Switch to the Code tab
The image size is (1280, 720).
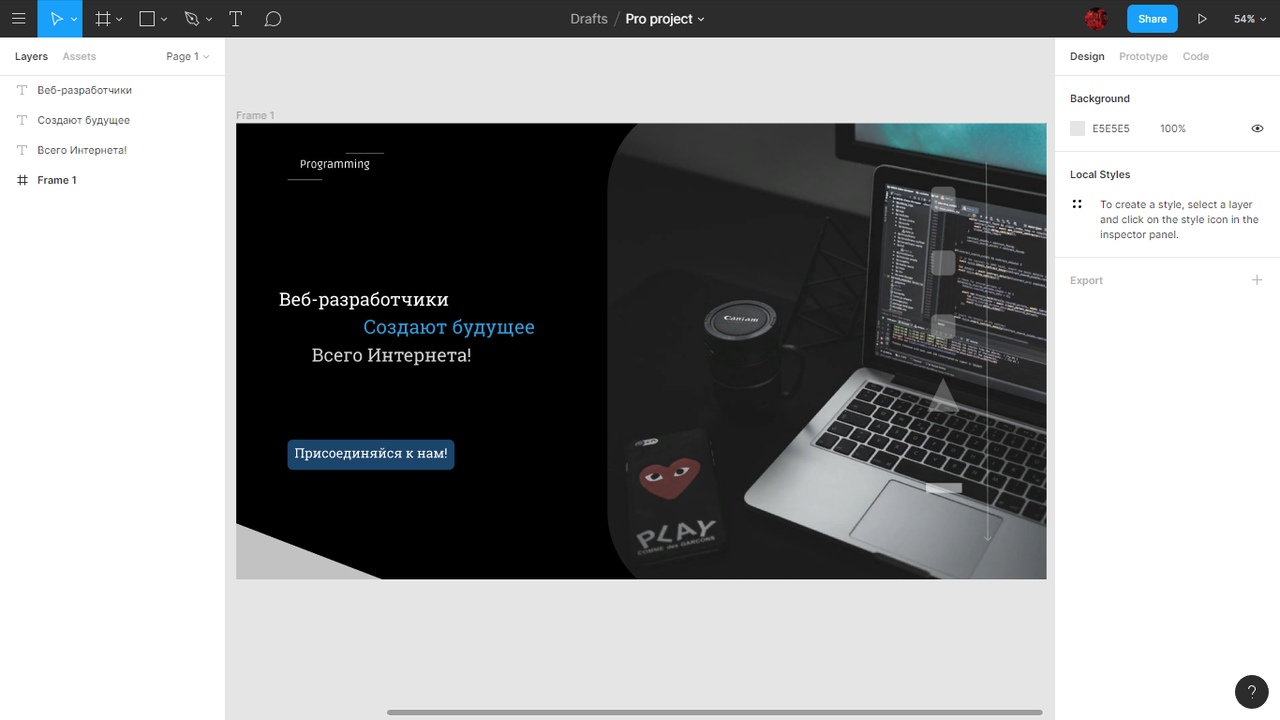[1195, 57]
